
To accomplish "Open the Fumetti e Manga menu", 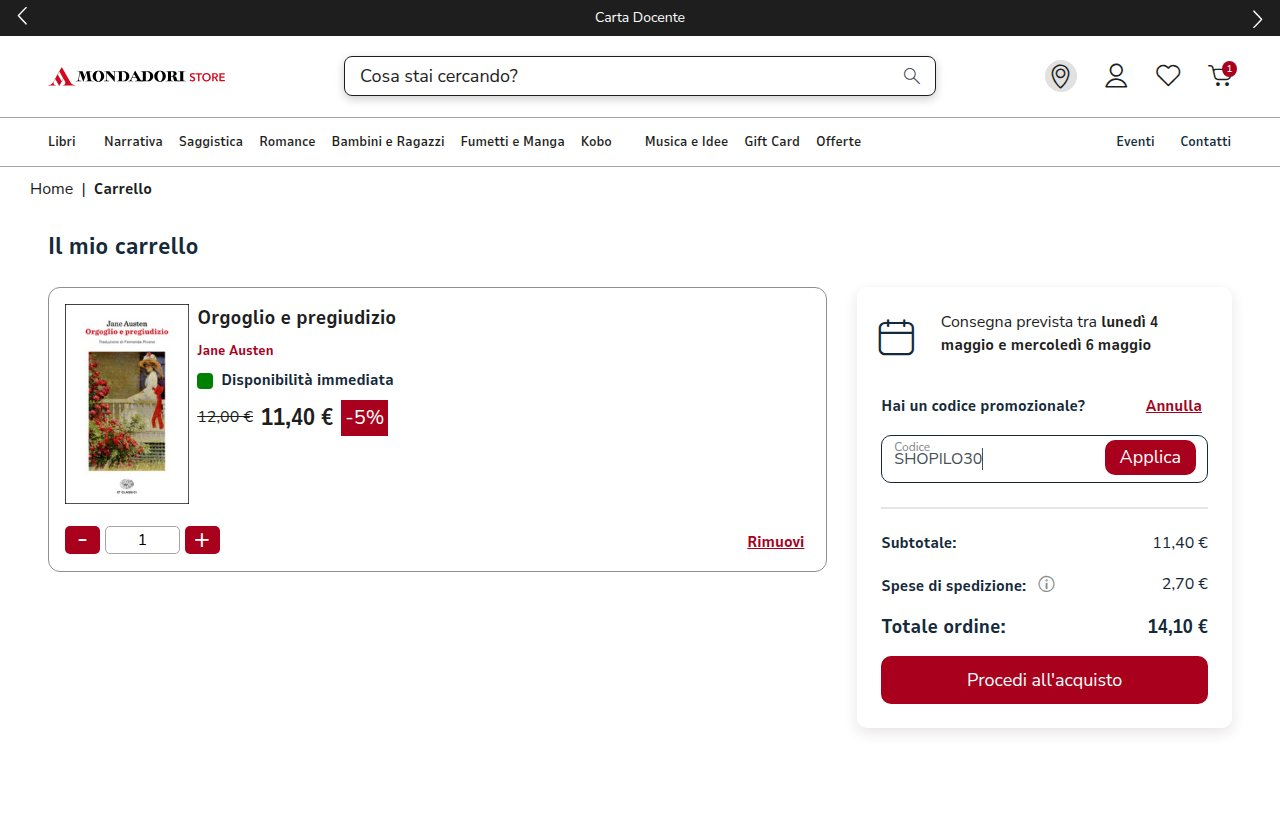I will click(x=513, y=142).
